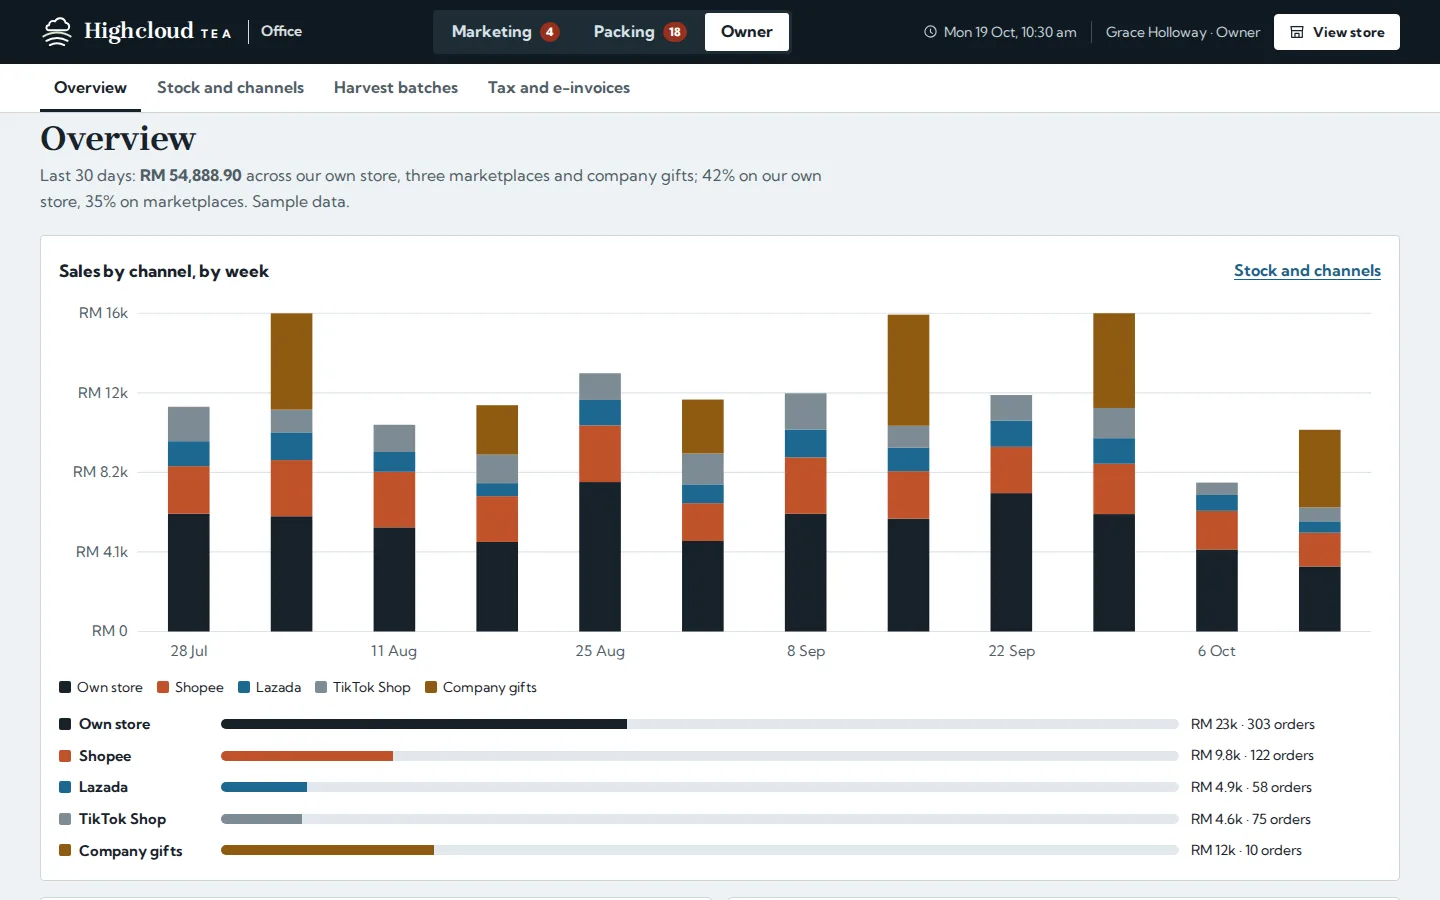The height and width of the screenshot is (900, 1440).
Task: Follow the Stock and channels link in chart
Action: 1307,271
